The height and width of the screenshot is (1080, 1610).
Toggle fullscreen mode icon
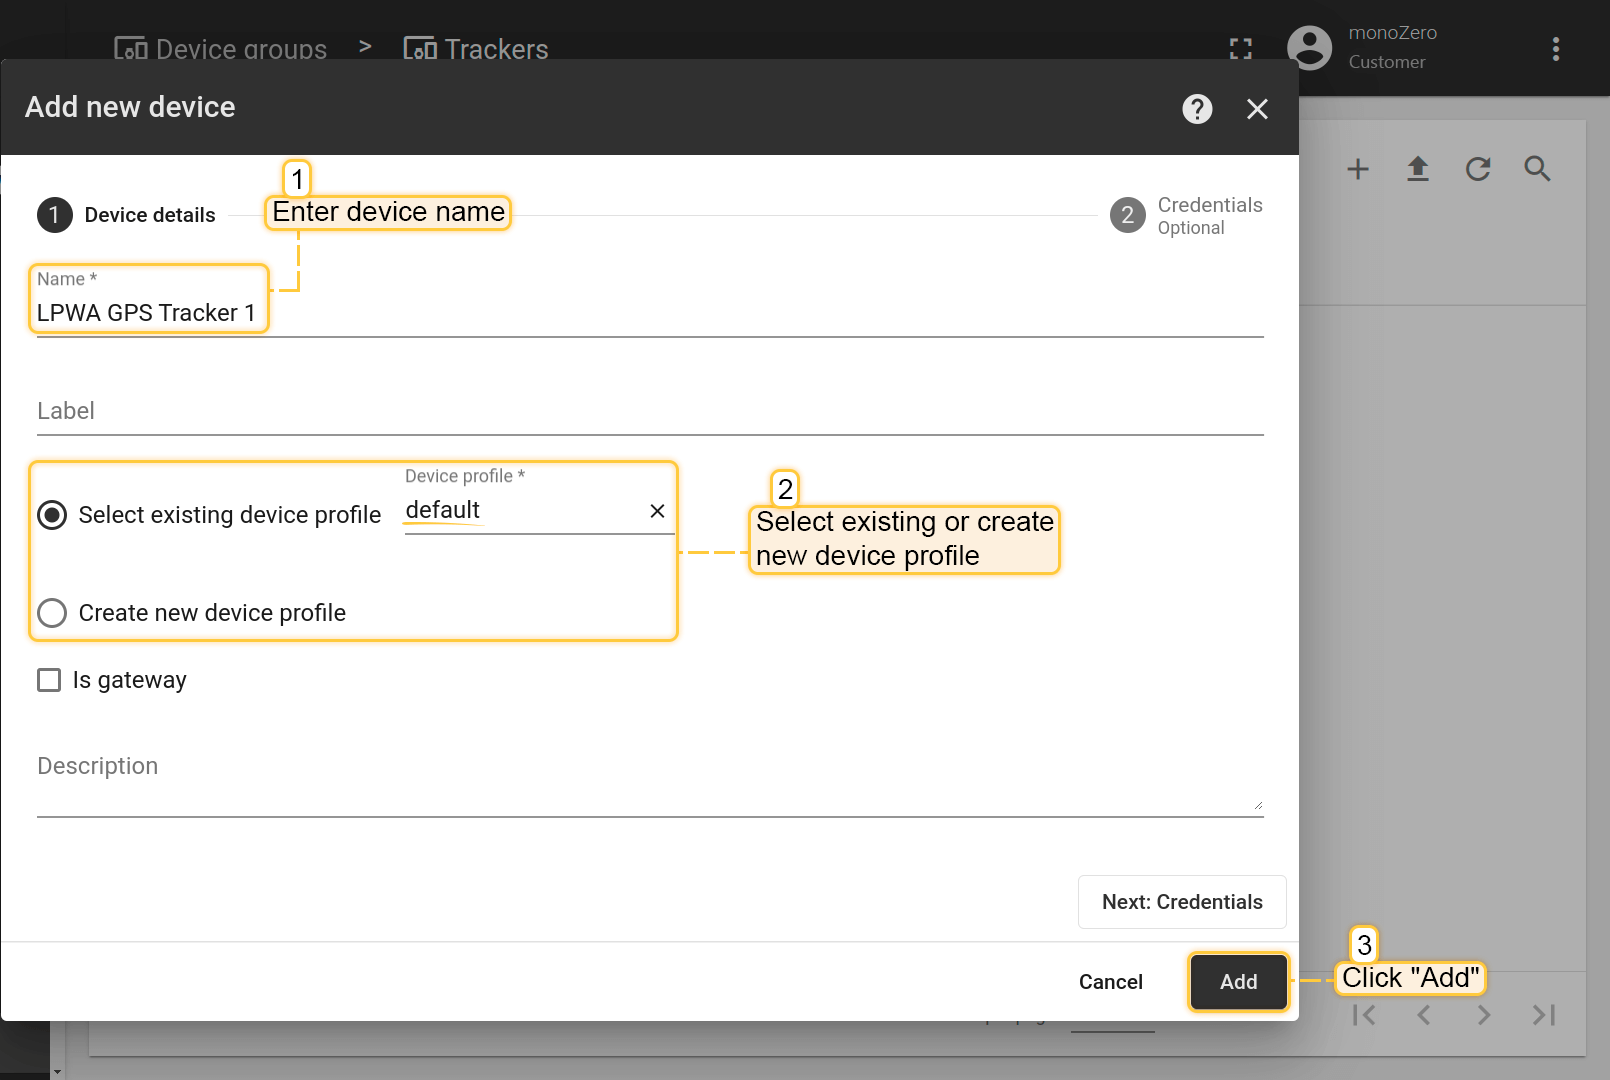click(1240, 49)
